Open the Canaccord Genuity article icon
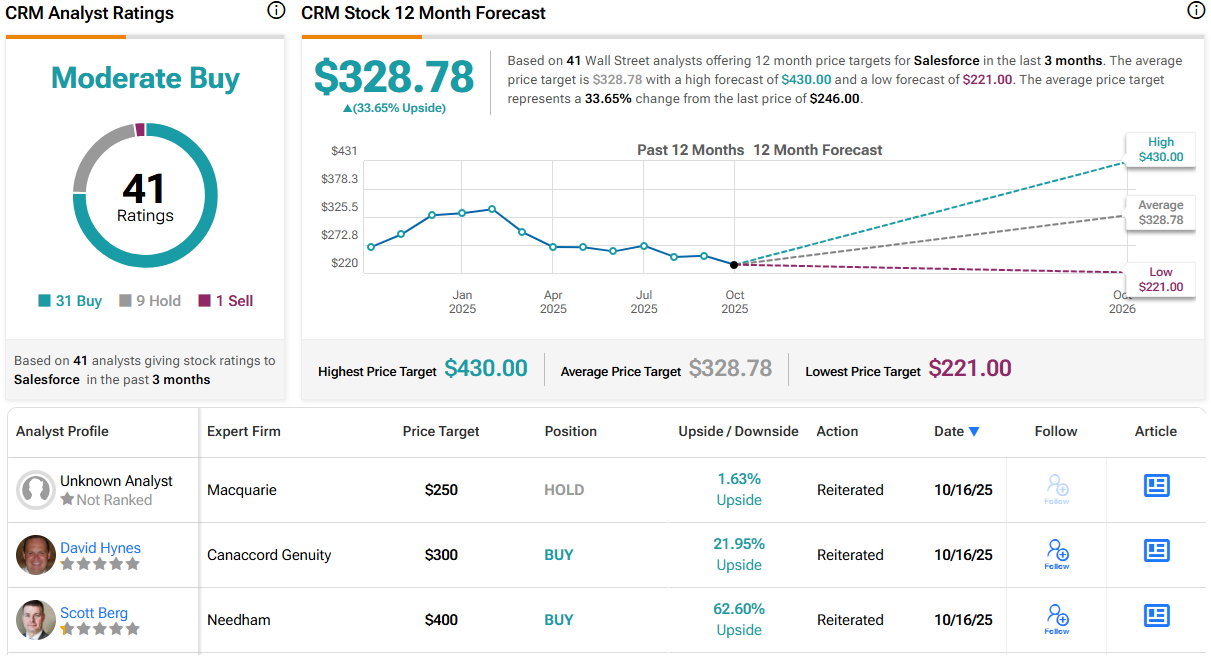The height and width of the screenshot is (657, 1211). 1156,551
